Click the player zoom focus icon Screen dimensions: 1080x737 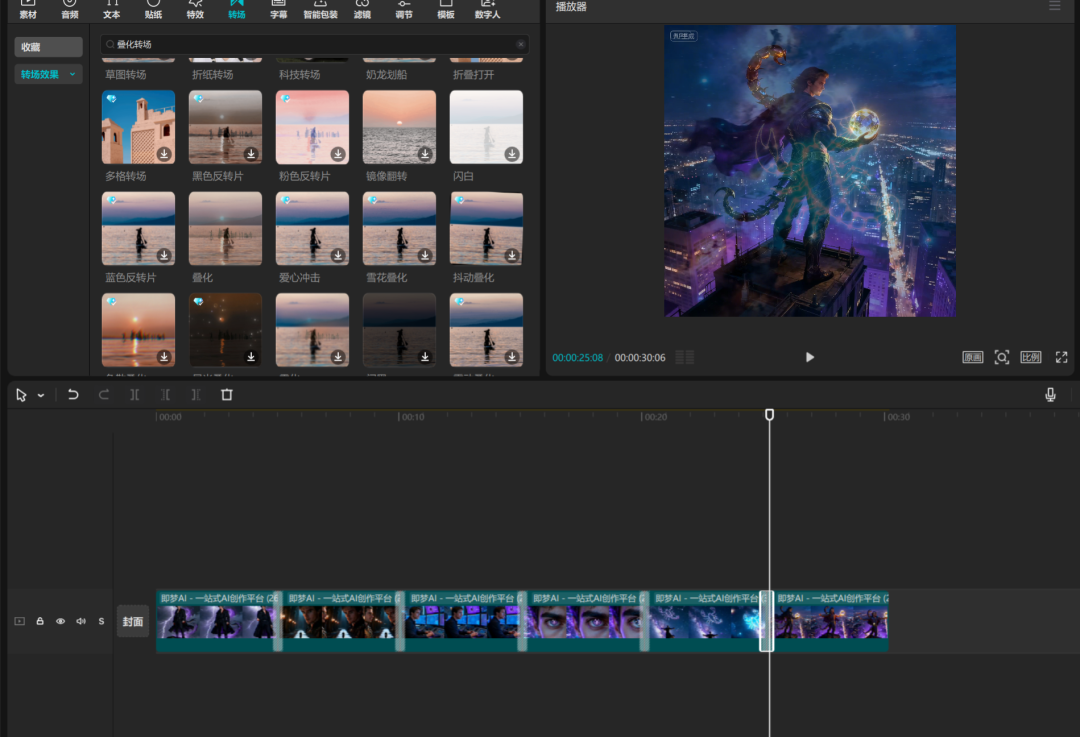point(1001,357)
